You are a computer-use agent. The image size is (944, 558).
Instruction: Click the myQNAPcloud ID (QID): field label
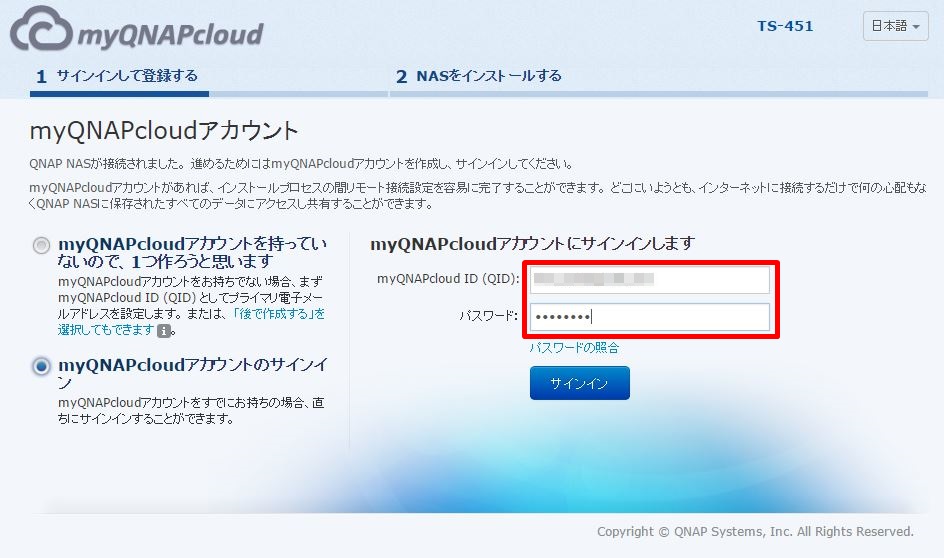point(448,279)
